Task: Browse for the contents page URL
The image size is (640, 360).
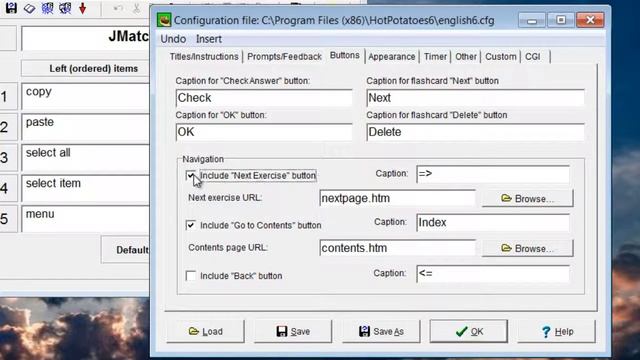Action: (x=527, y=248)
